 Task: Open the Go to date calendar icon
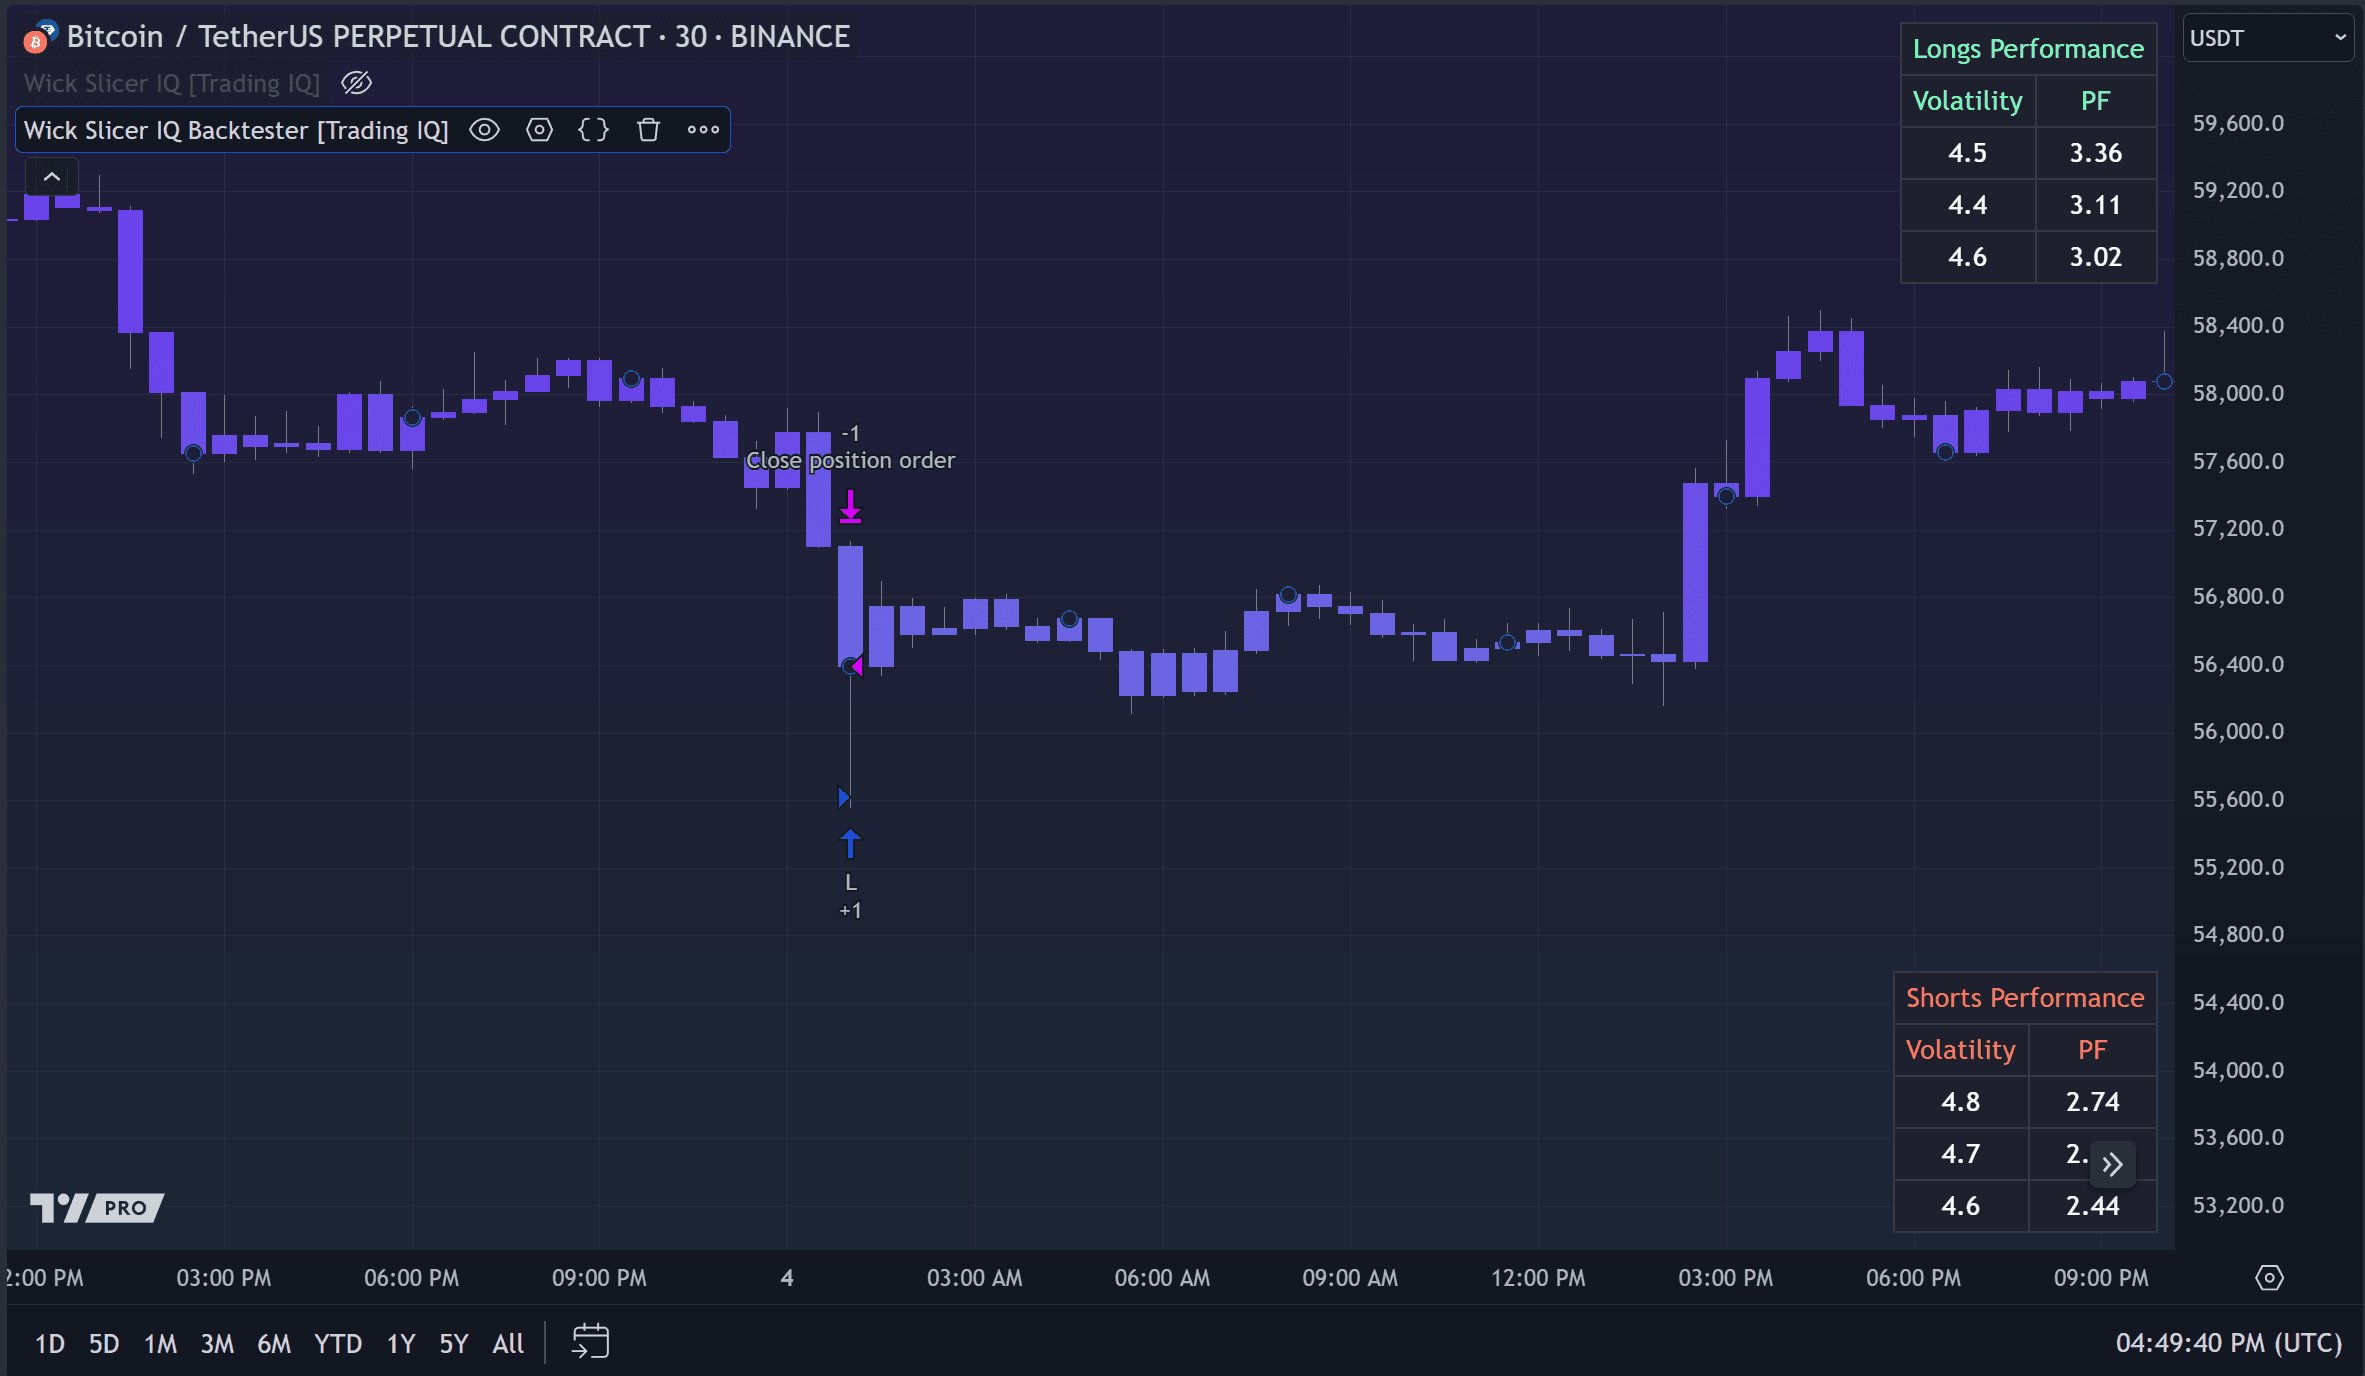click(x=591, y=1341)
